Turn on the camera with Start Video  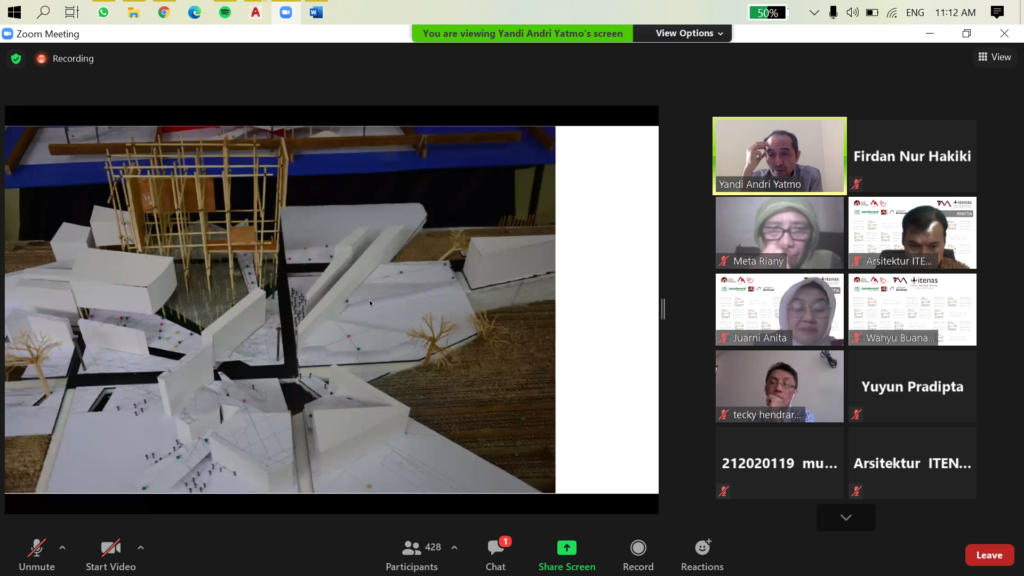(x=110, y=553)
